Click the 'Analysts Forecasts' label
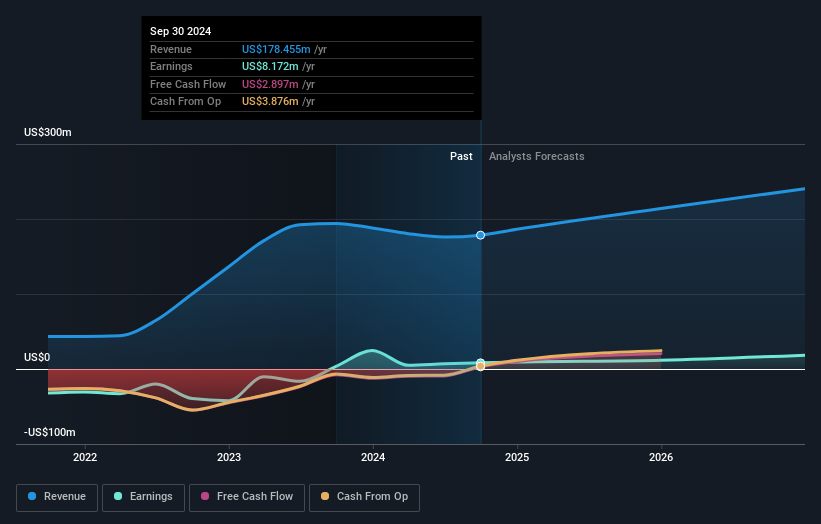 537,156
